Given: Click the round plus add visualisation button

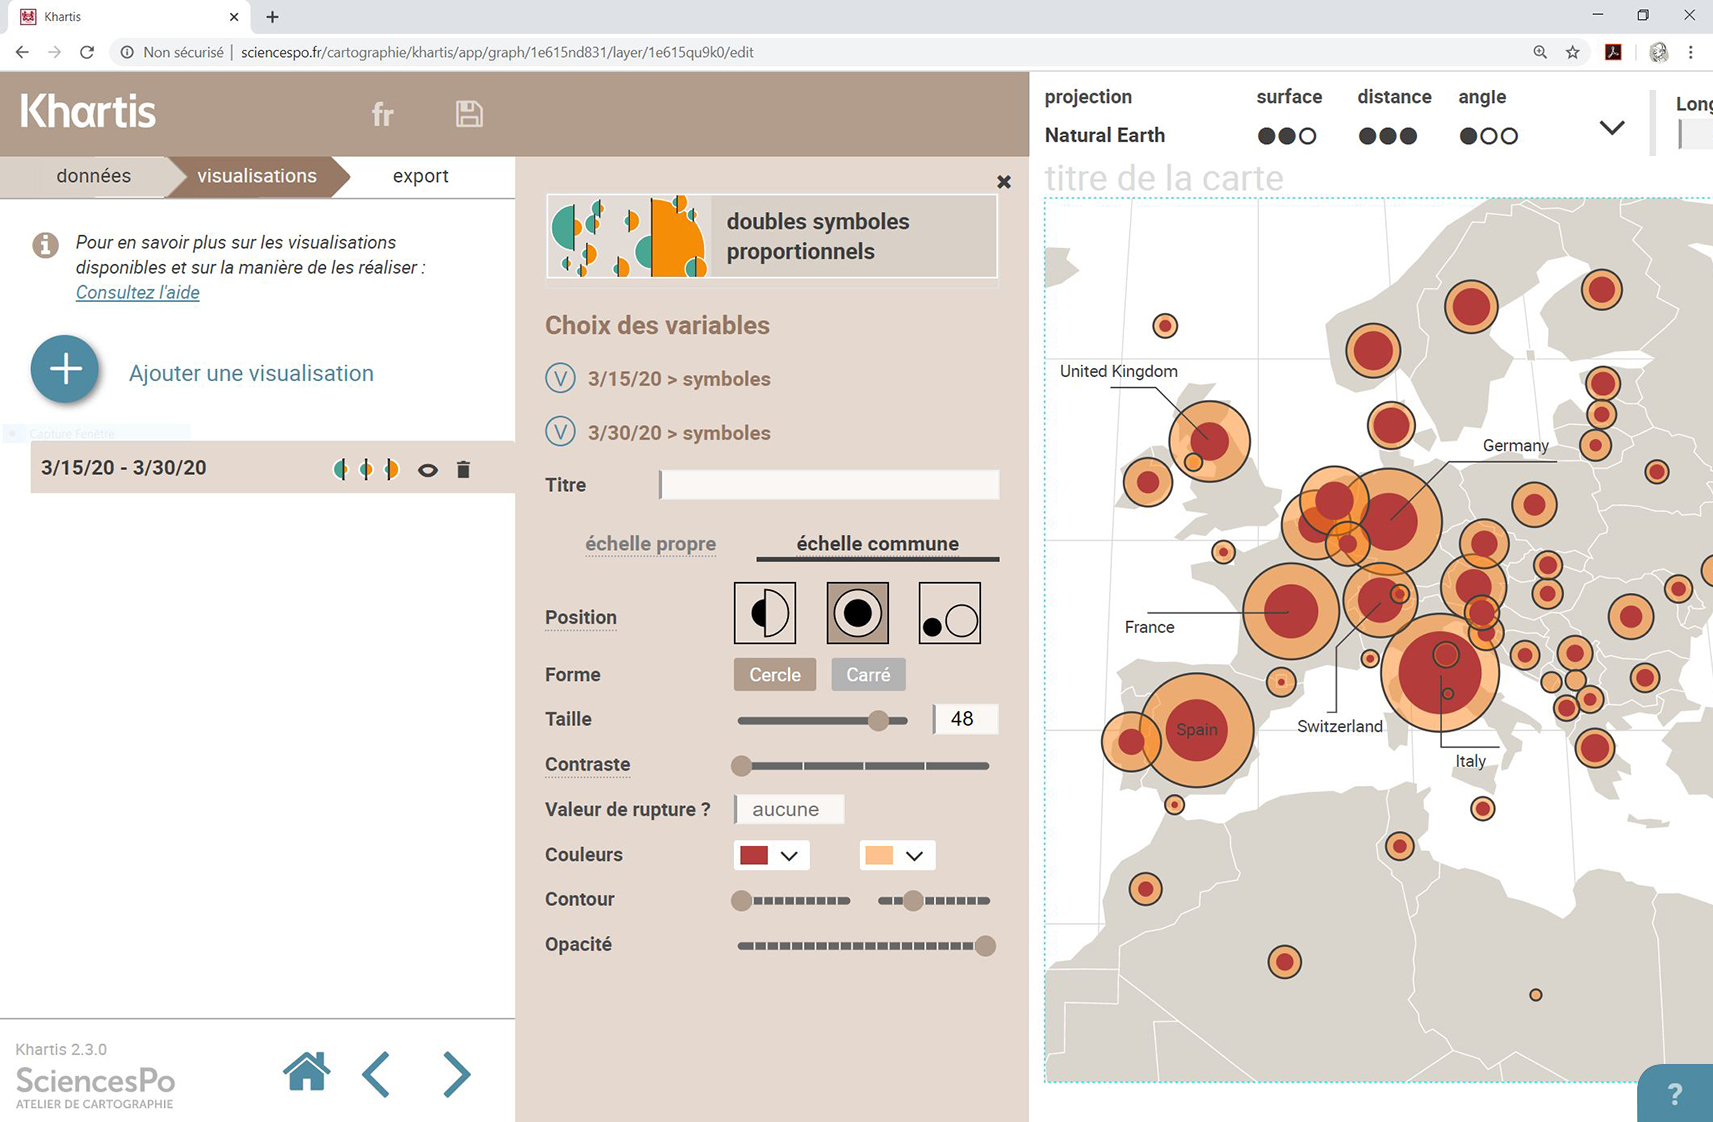Looking at the screenshot, I should click(65, 369).
